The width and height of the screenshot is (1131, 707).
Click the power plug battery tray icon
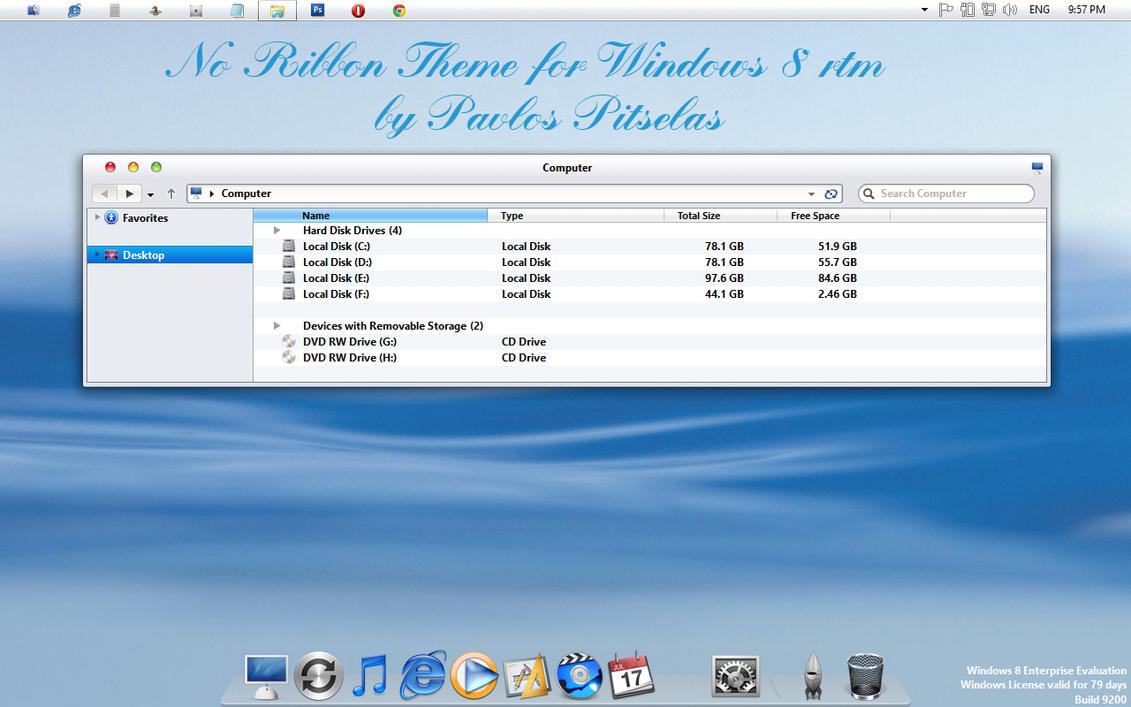(x=968, y=10)
